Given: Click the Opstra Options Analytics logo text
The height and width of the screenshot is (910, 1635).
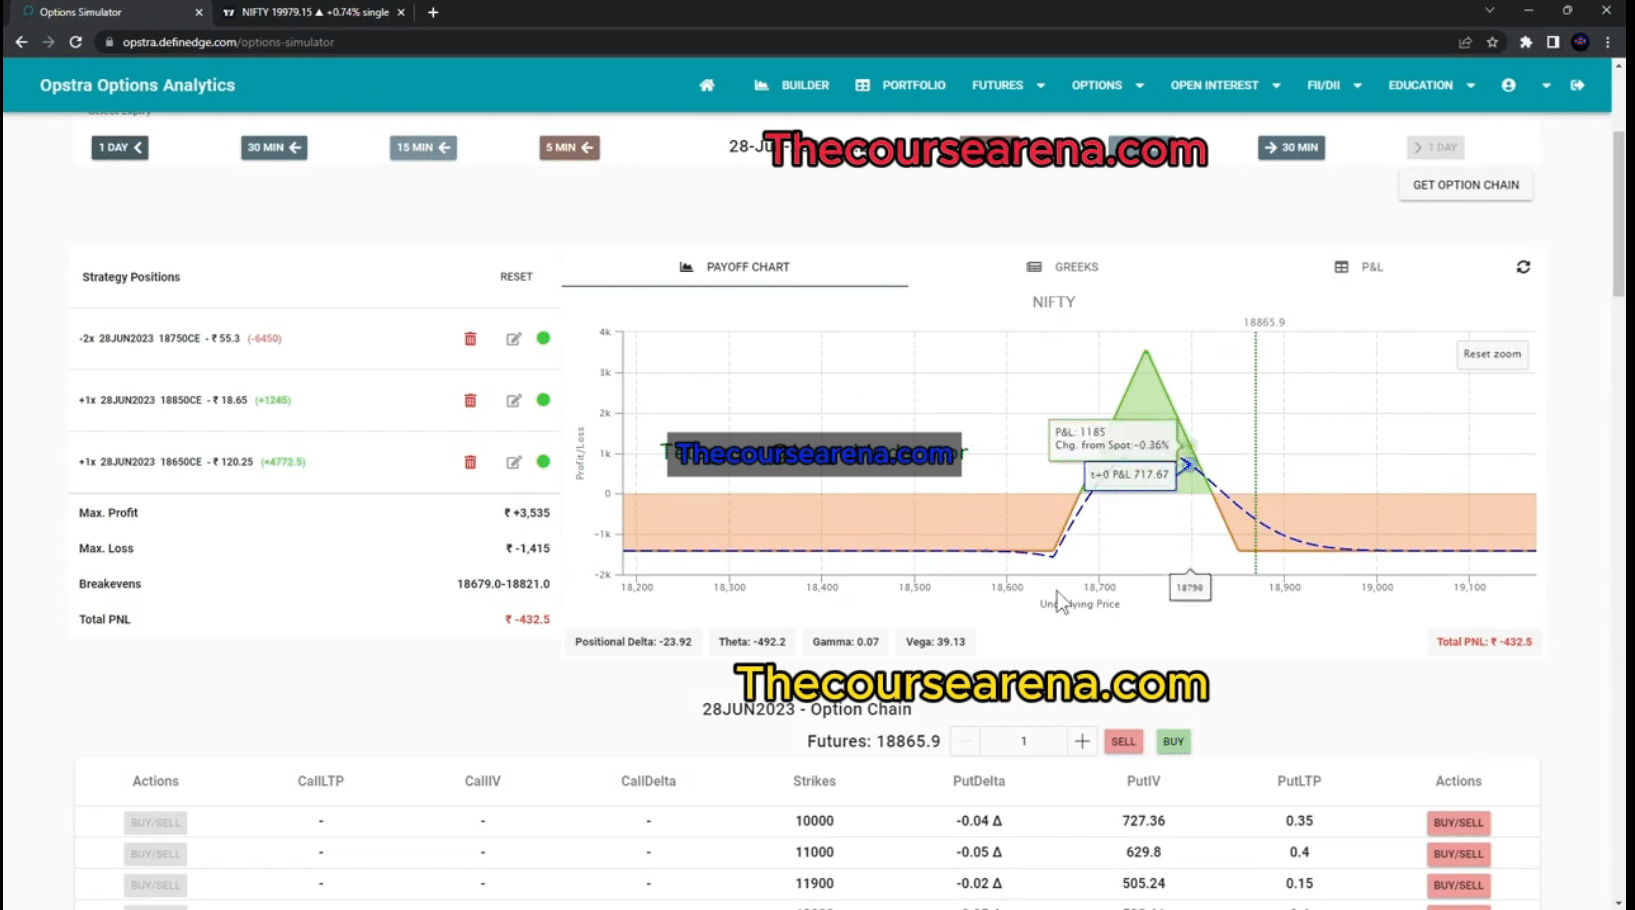Looking at the screenshot, I should (x=137, y=85).
